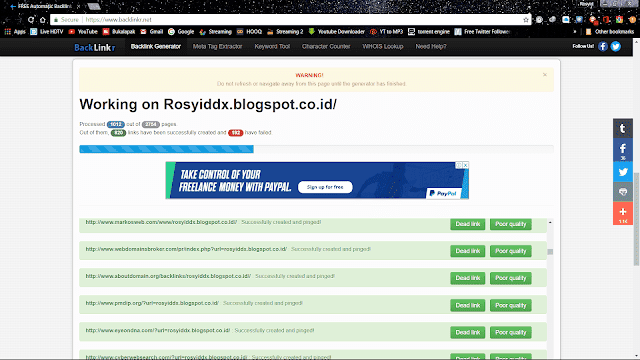Screen dimensions: 640x360
Task: Share on Tumblr from the side bar
Action: tap(622, 129)
